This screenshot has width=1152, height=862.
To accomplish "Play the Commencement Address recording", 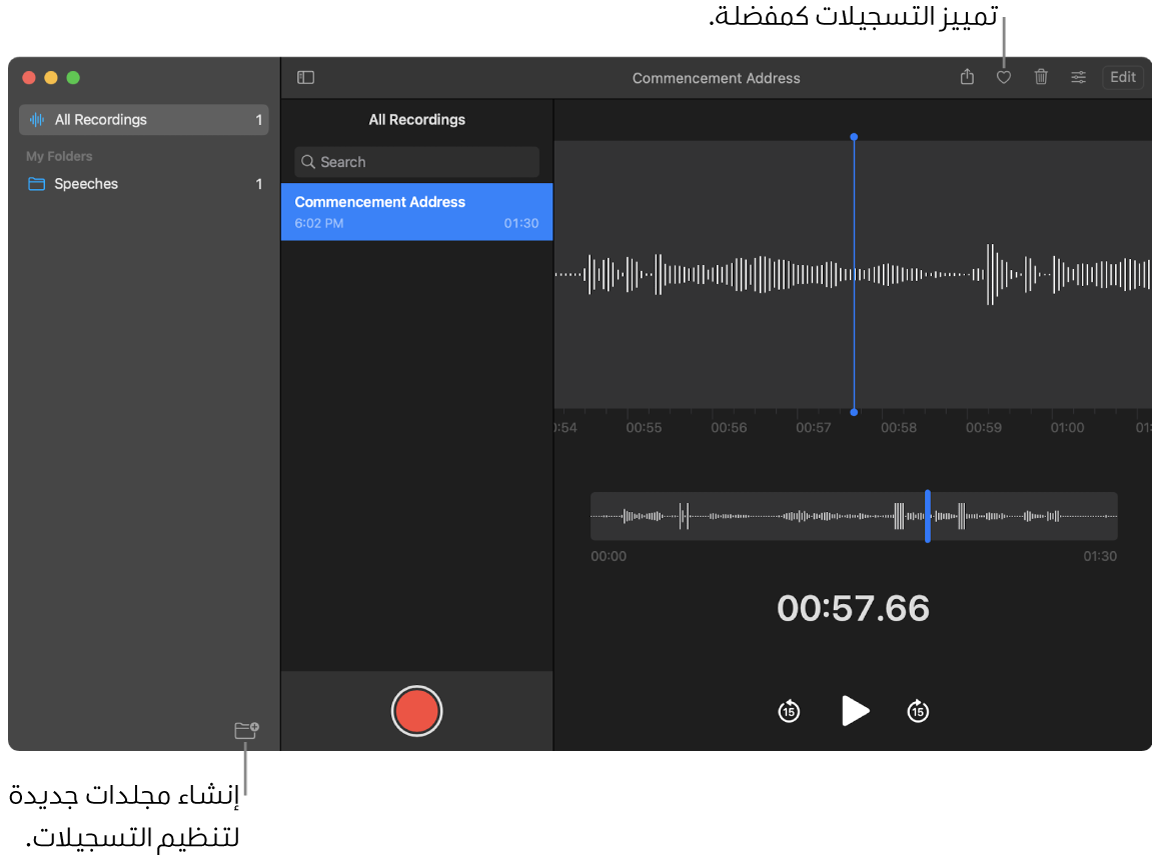I will (x=855, y=711).
